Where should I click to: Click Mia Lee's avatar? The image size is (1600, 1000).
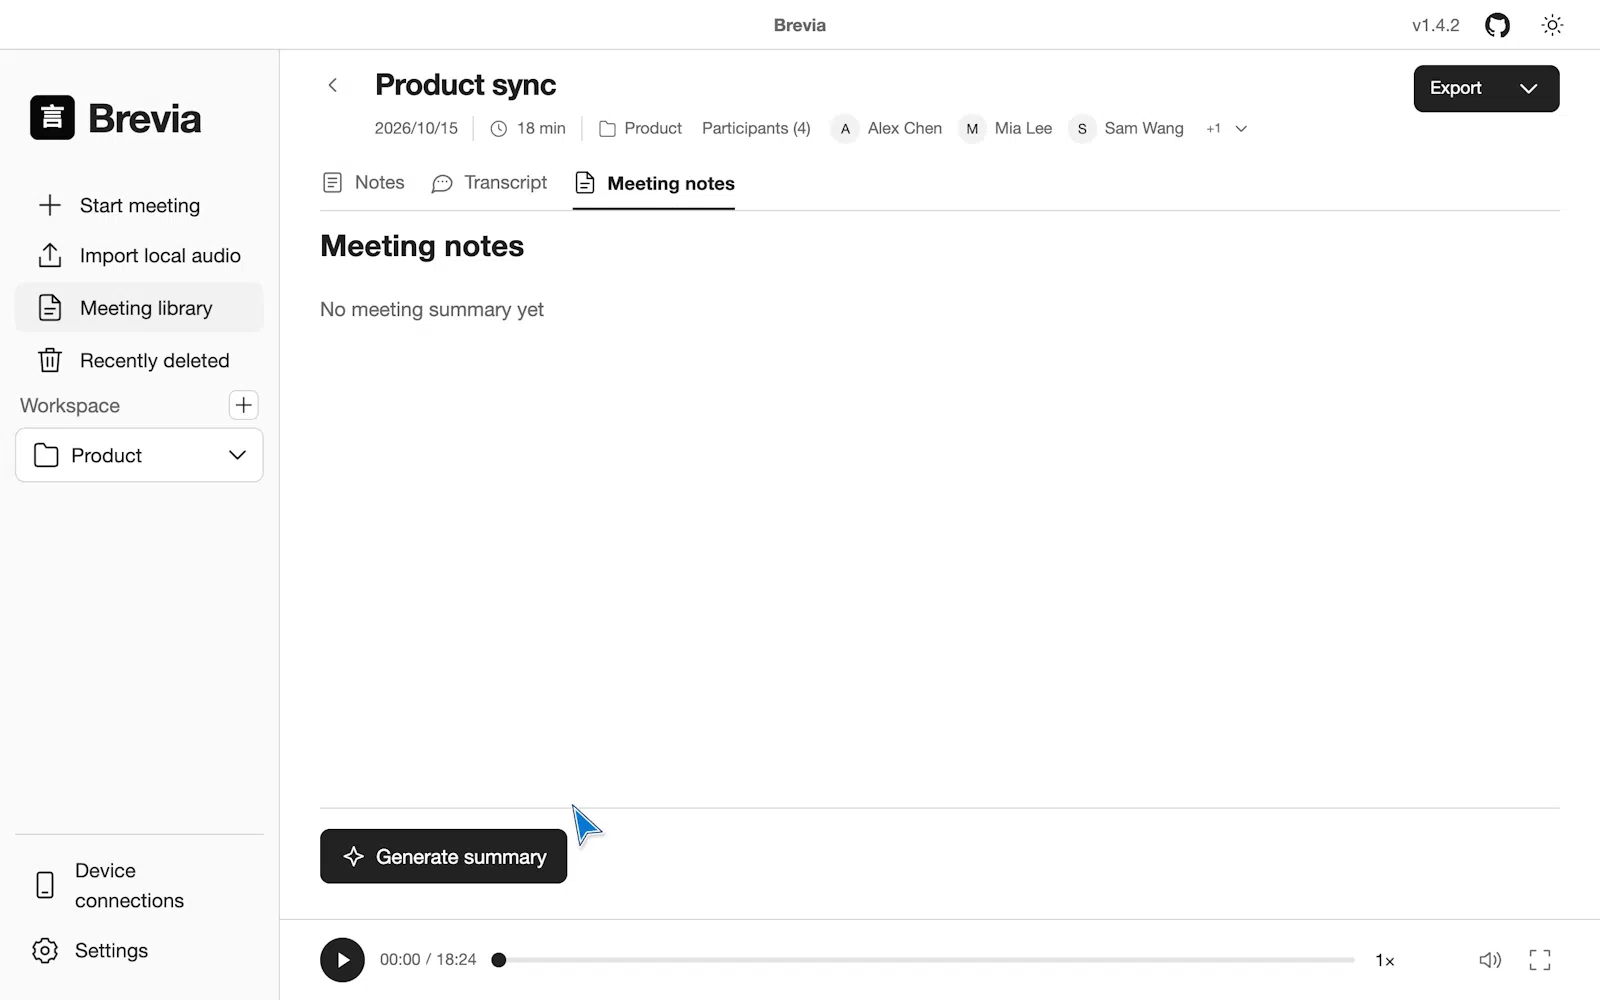[972, 128]
